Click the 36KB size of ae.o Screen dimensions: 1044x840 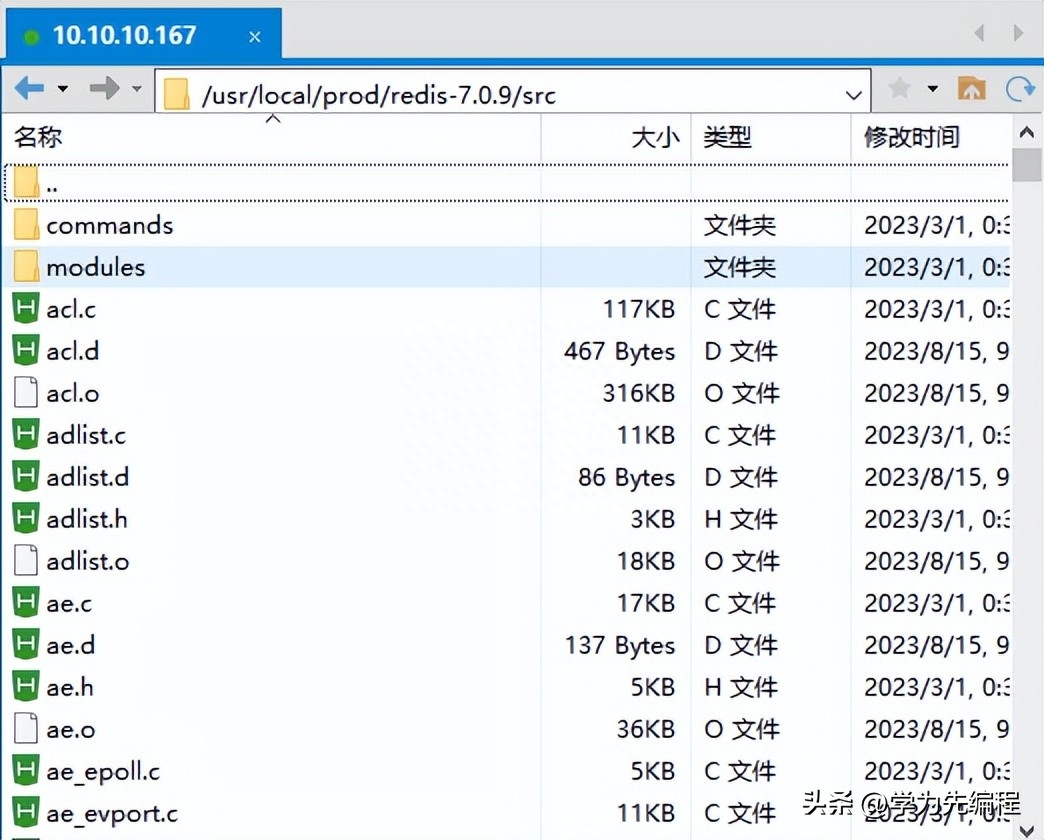pyautogui.click(x=646, y=730)
